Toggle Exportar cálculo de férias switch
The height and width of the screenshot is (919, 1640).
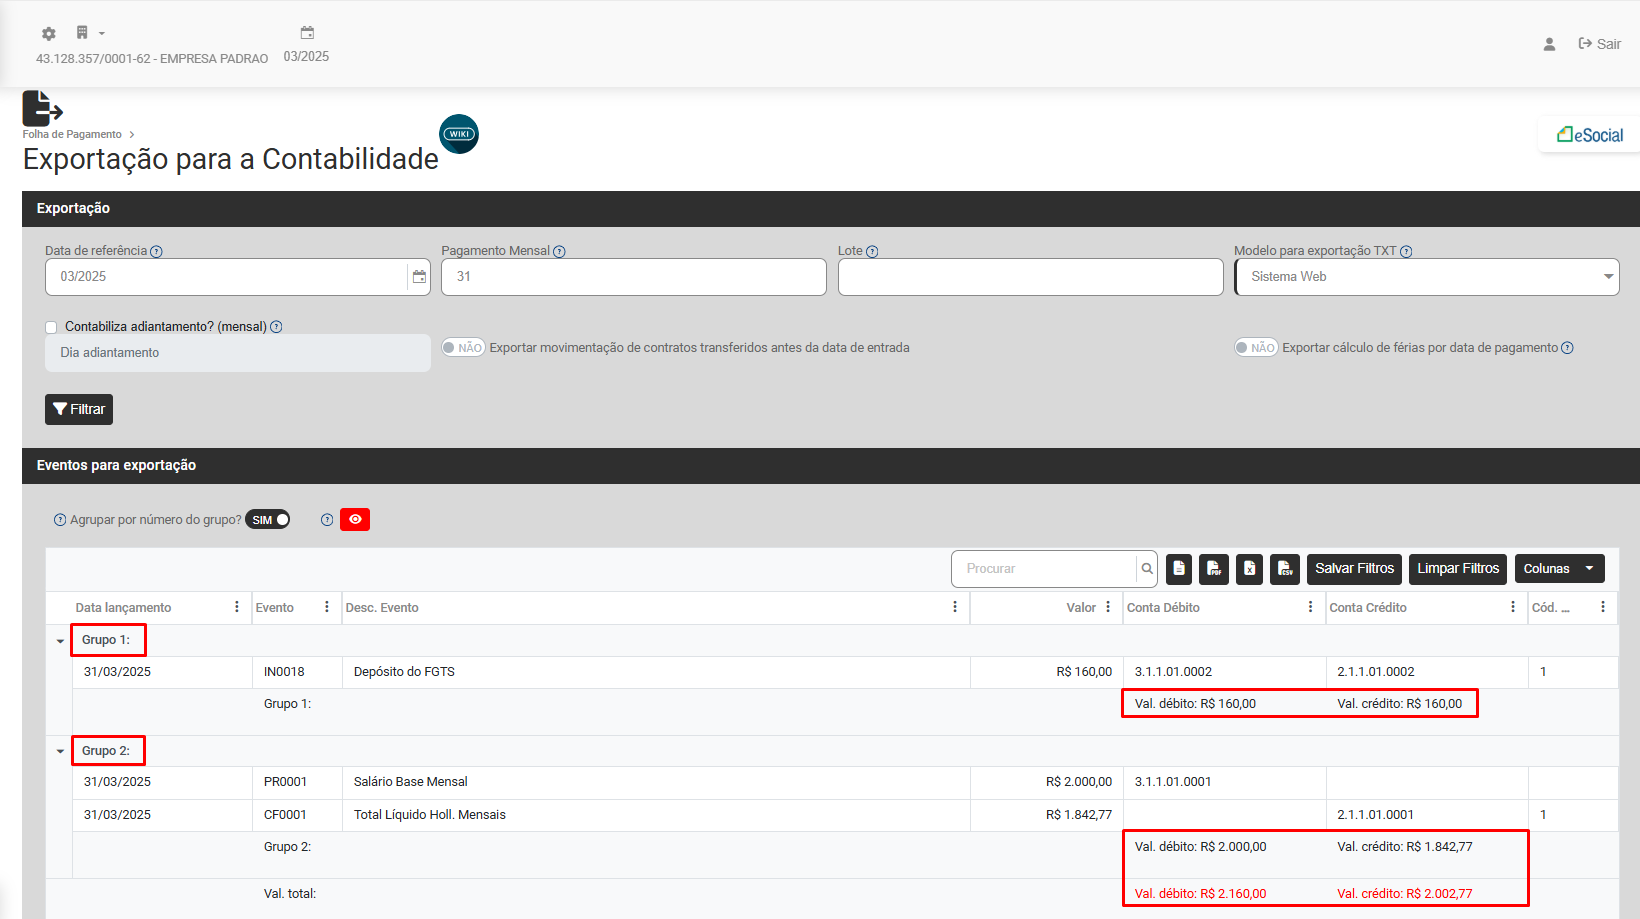(x=1256, y=348)
